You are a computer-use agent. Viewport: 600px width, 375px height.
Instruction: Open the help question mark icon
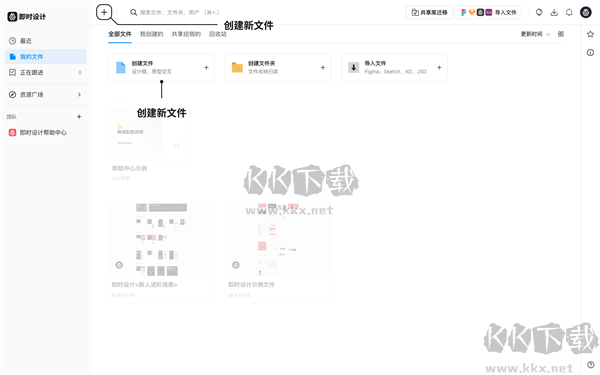click(590, 365)
